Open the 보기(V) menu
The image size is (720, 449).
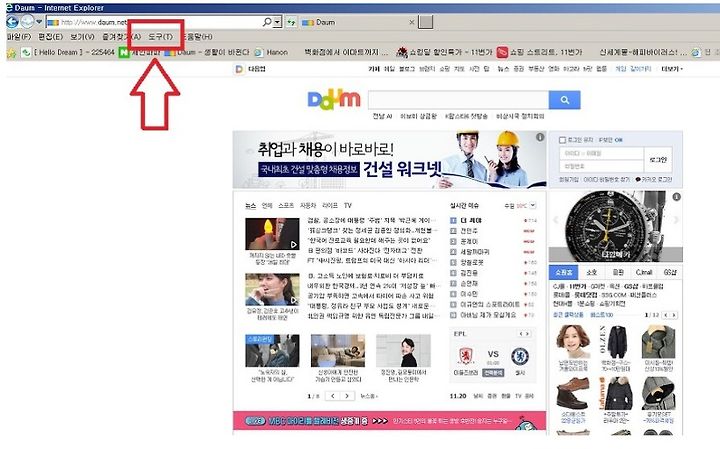(82, 37)
